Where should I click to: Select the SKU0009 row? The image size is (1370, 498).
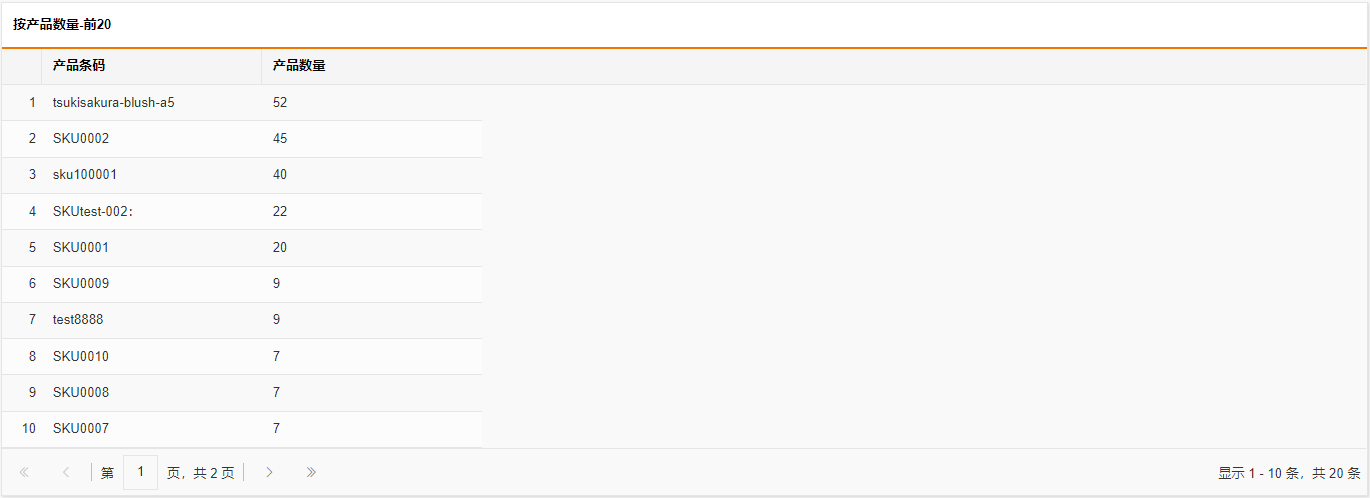pyautogui.click(x=242, y=284)
